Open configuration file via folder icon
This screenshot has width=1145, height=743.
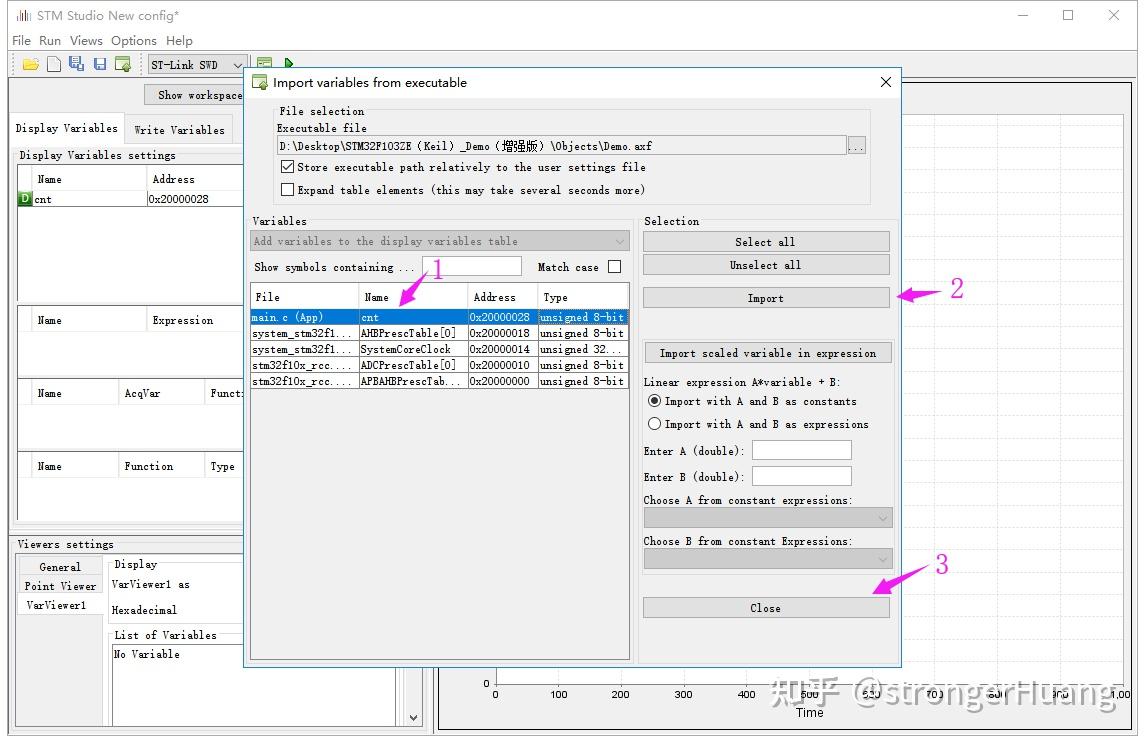[31, 64]
